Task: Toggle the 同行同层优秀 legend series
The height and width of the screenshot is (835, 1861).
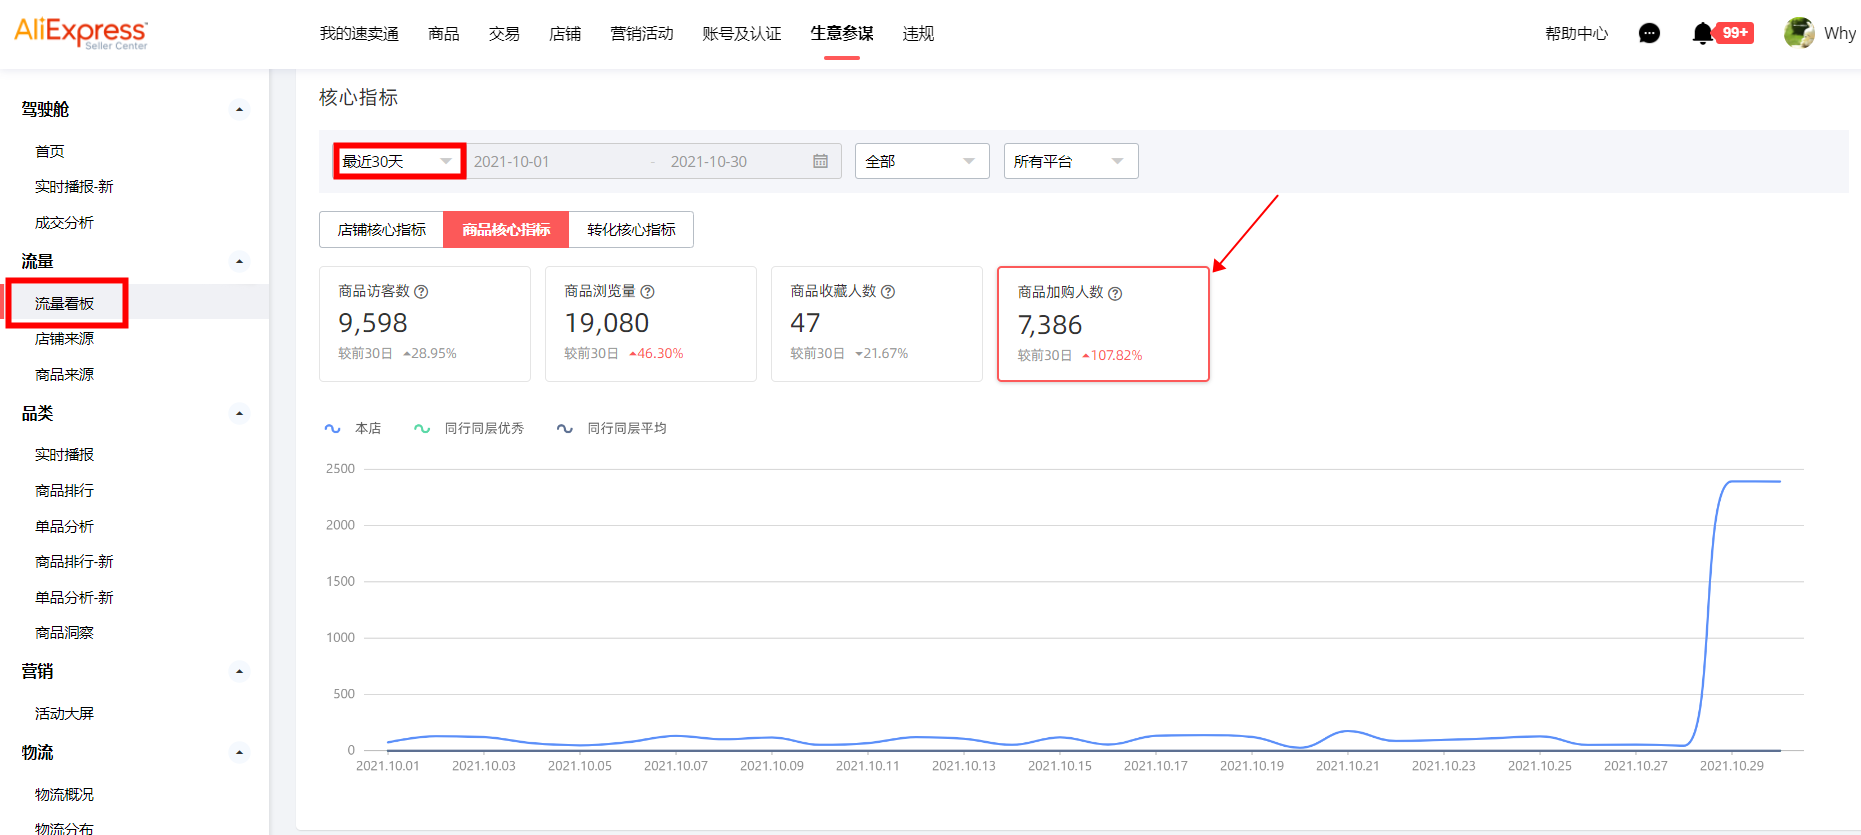Action: pyautogui.click(x=469, y=428)
